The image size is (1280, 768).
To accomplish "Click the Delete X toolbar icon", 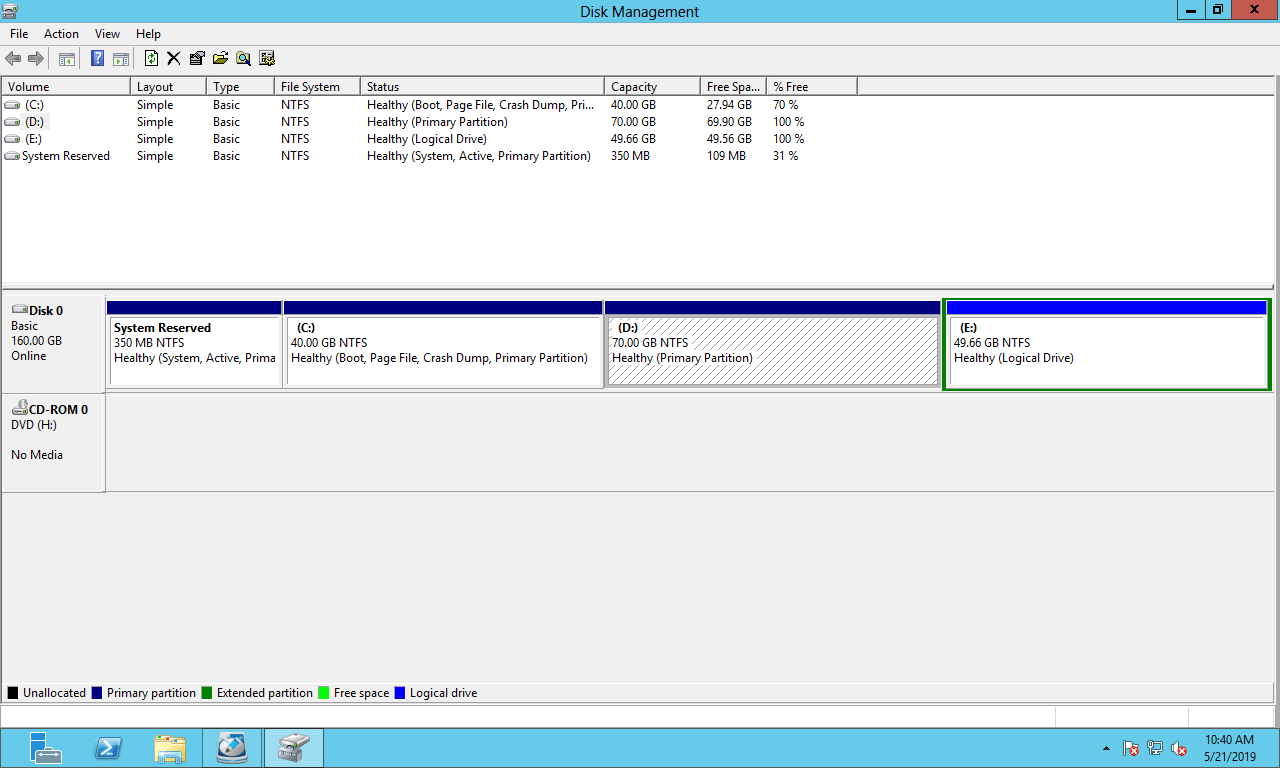I will coord(173,59).
